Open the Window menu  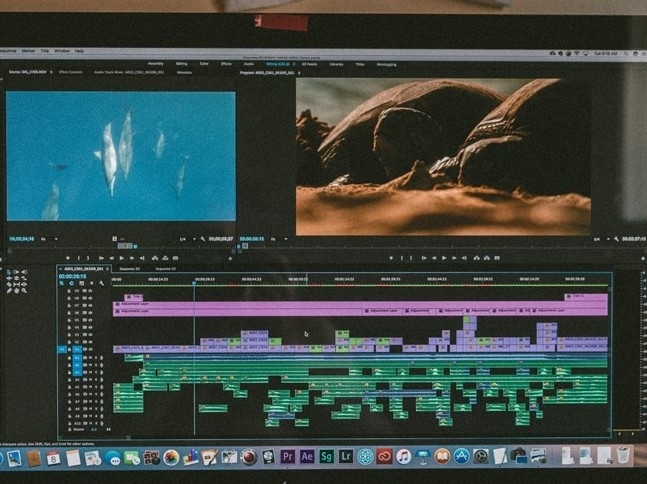[62, 50]
